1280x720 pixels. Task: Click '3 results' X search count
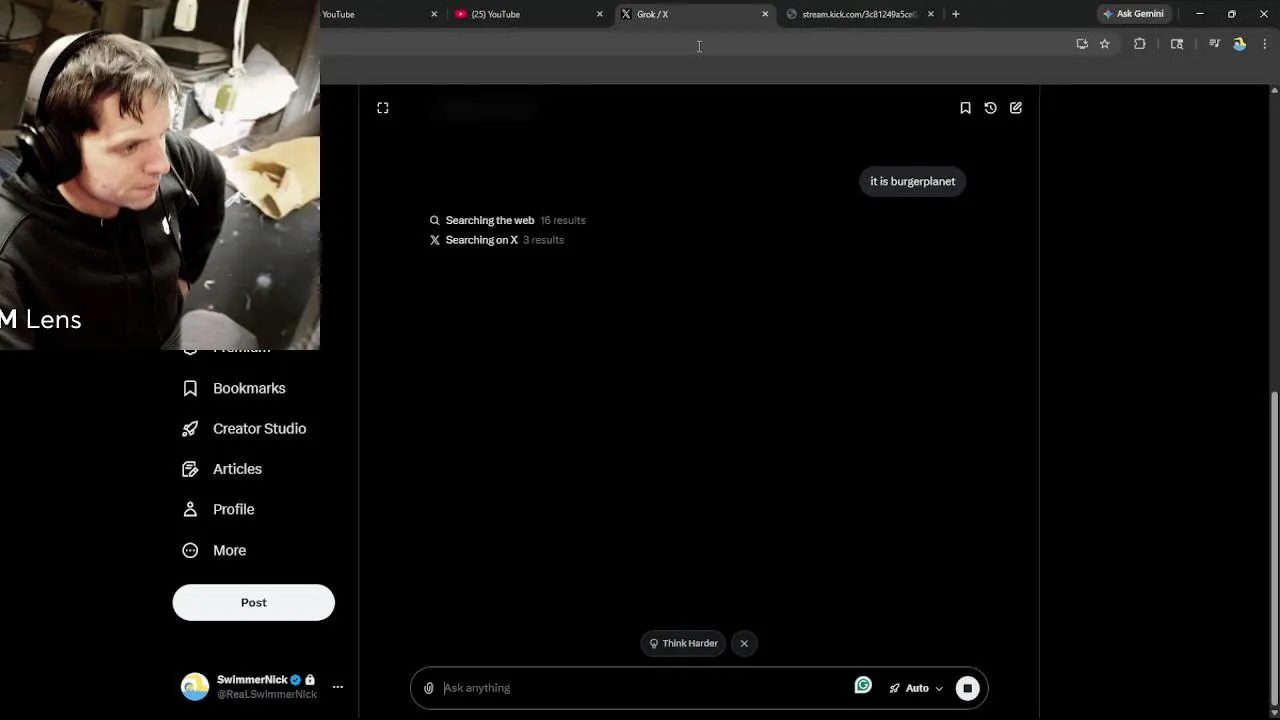point(543,240)
